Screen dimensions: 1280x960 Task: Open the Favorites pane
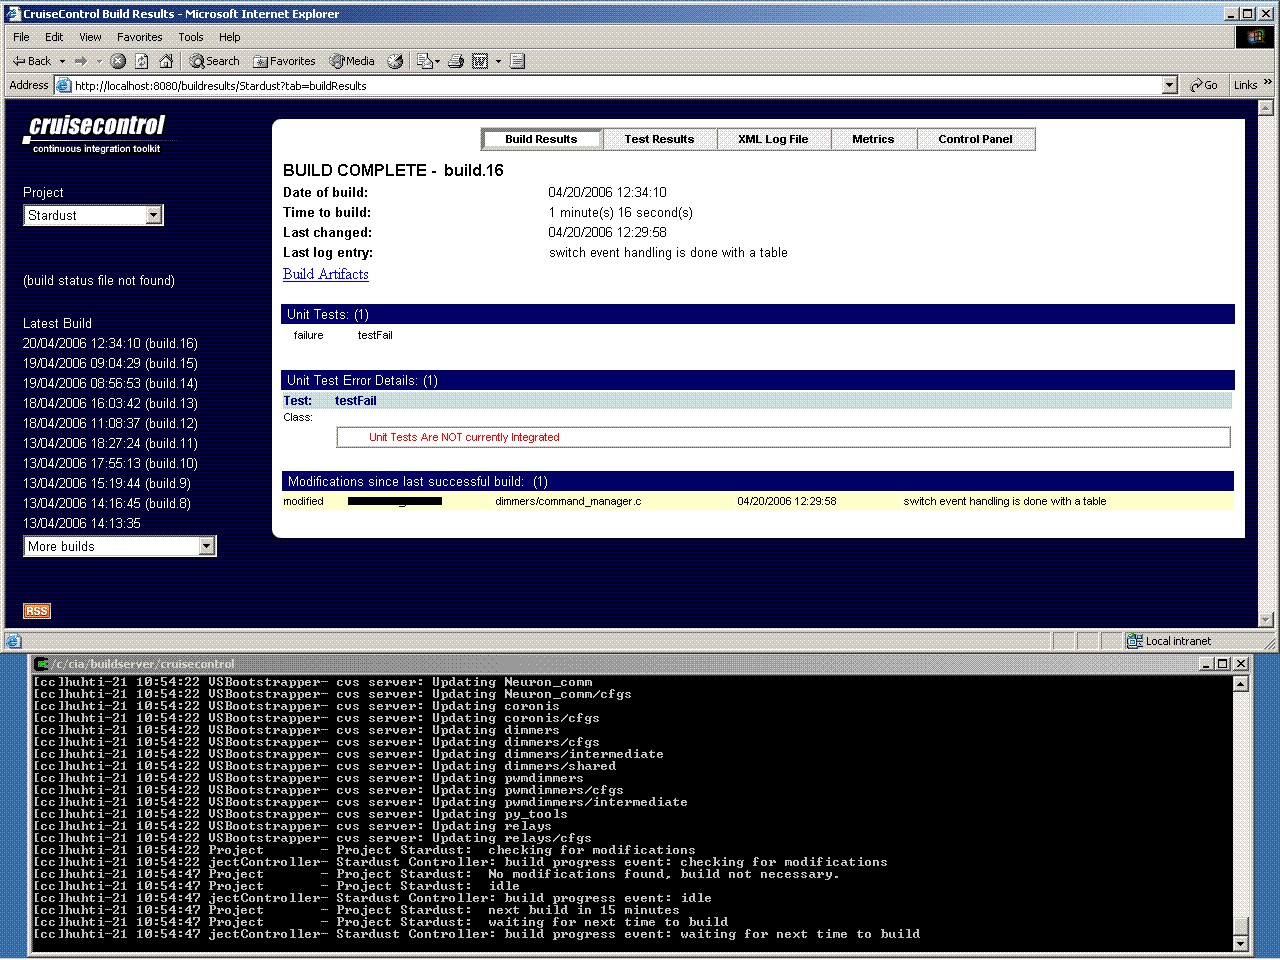tap(285, 61)
